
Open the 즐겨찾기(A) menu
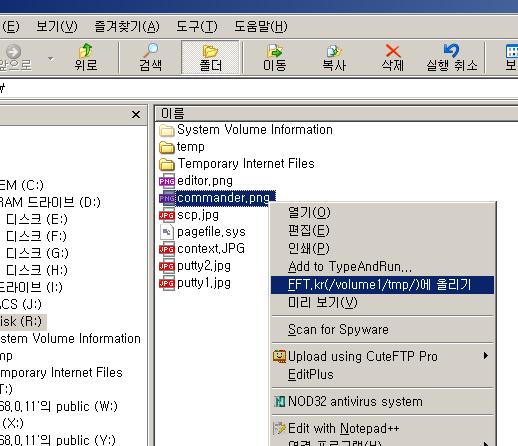(x=127, y=26)
